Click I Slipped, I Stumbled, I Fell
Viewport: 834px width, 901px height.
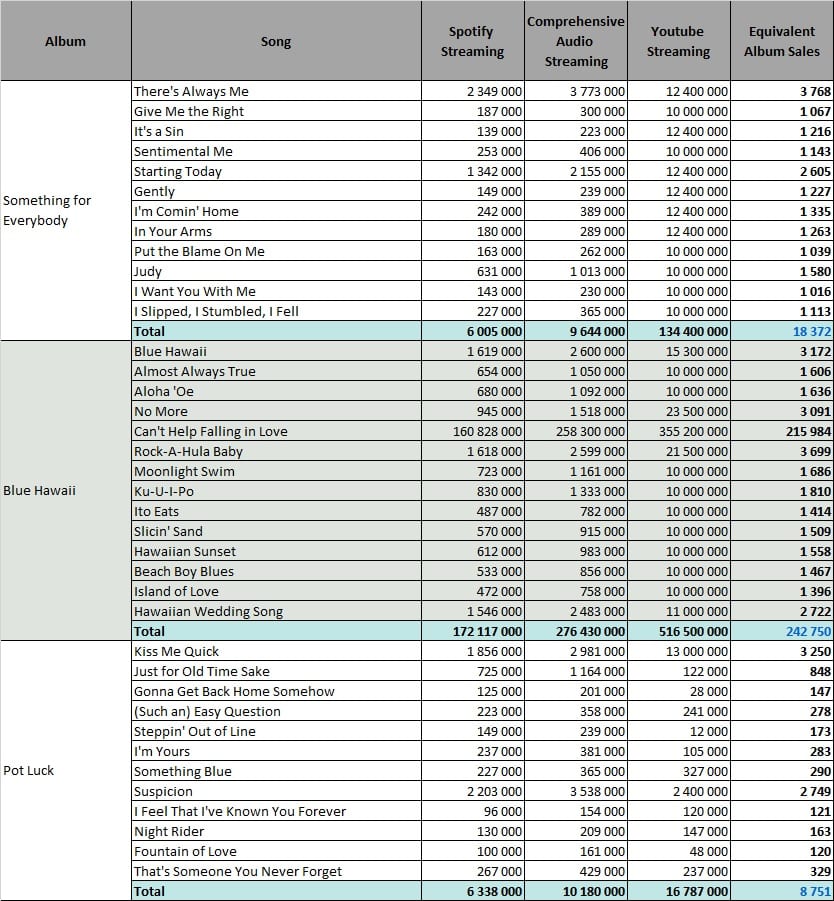click(x=276, y=311)
